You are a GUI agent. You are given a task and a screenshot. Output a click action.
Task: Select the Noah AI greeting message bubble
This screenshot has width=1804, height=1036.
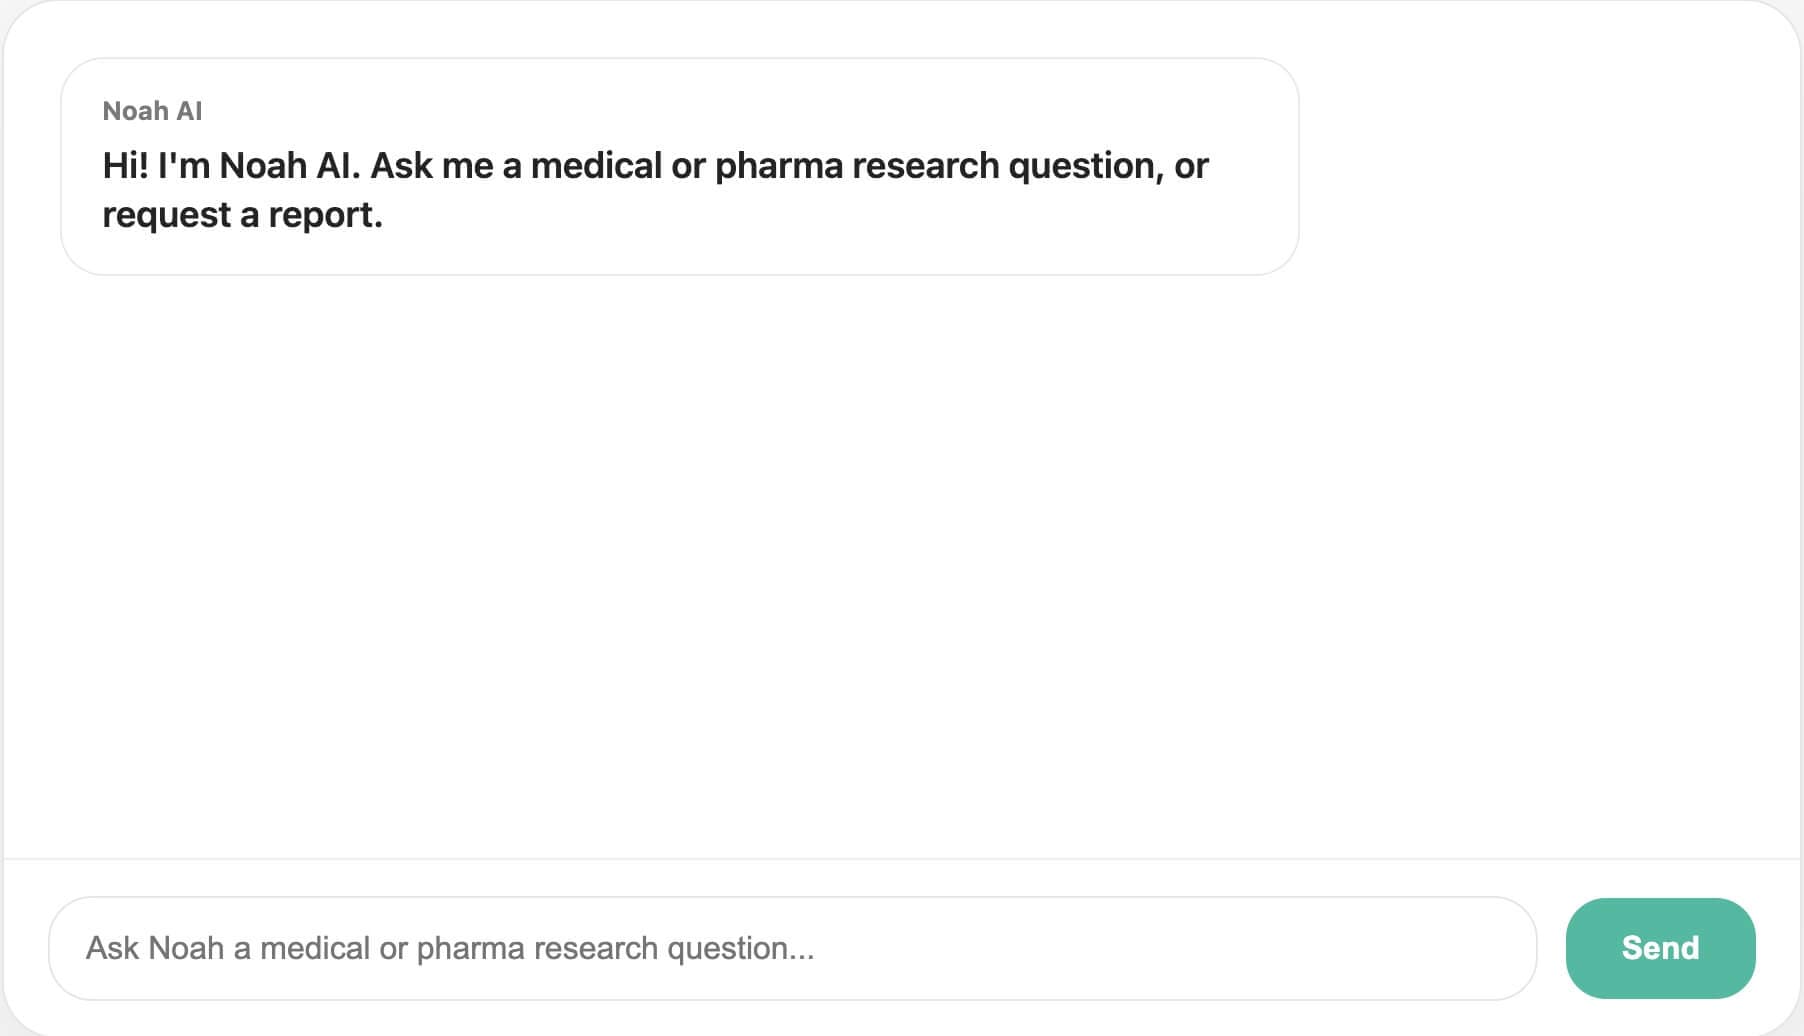(x=680, y=165)
